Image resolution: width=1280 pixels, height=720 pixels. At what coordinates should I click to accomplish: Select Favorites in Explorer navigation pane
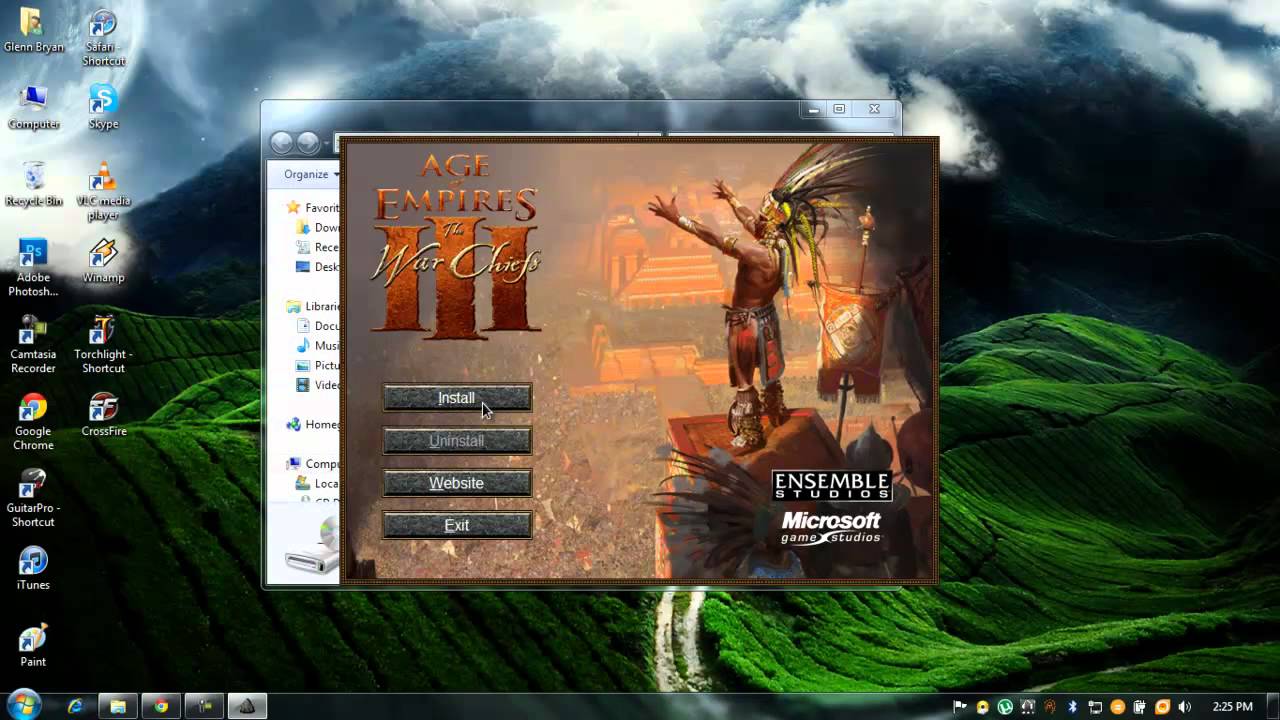313,208
